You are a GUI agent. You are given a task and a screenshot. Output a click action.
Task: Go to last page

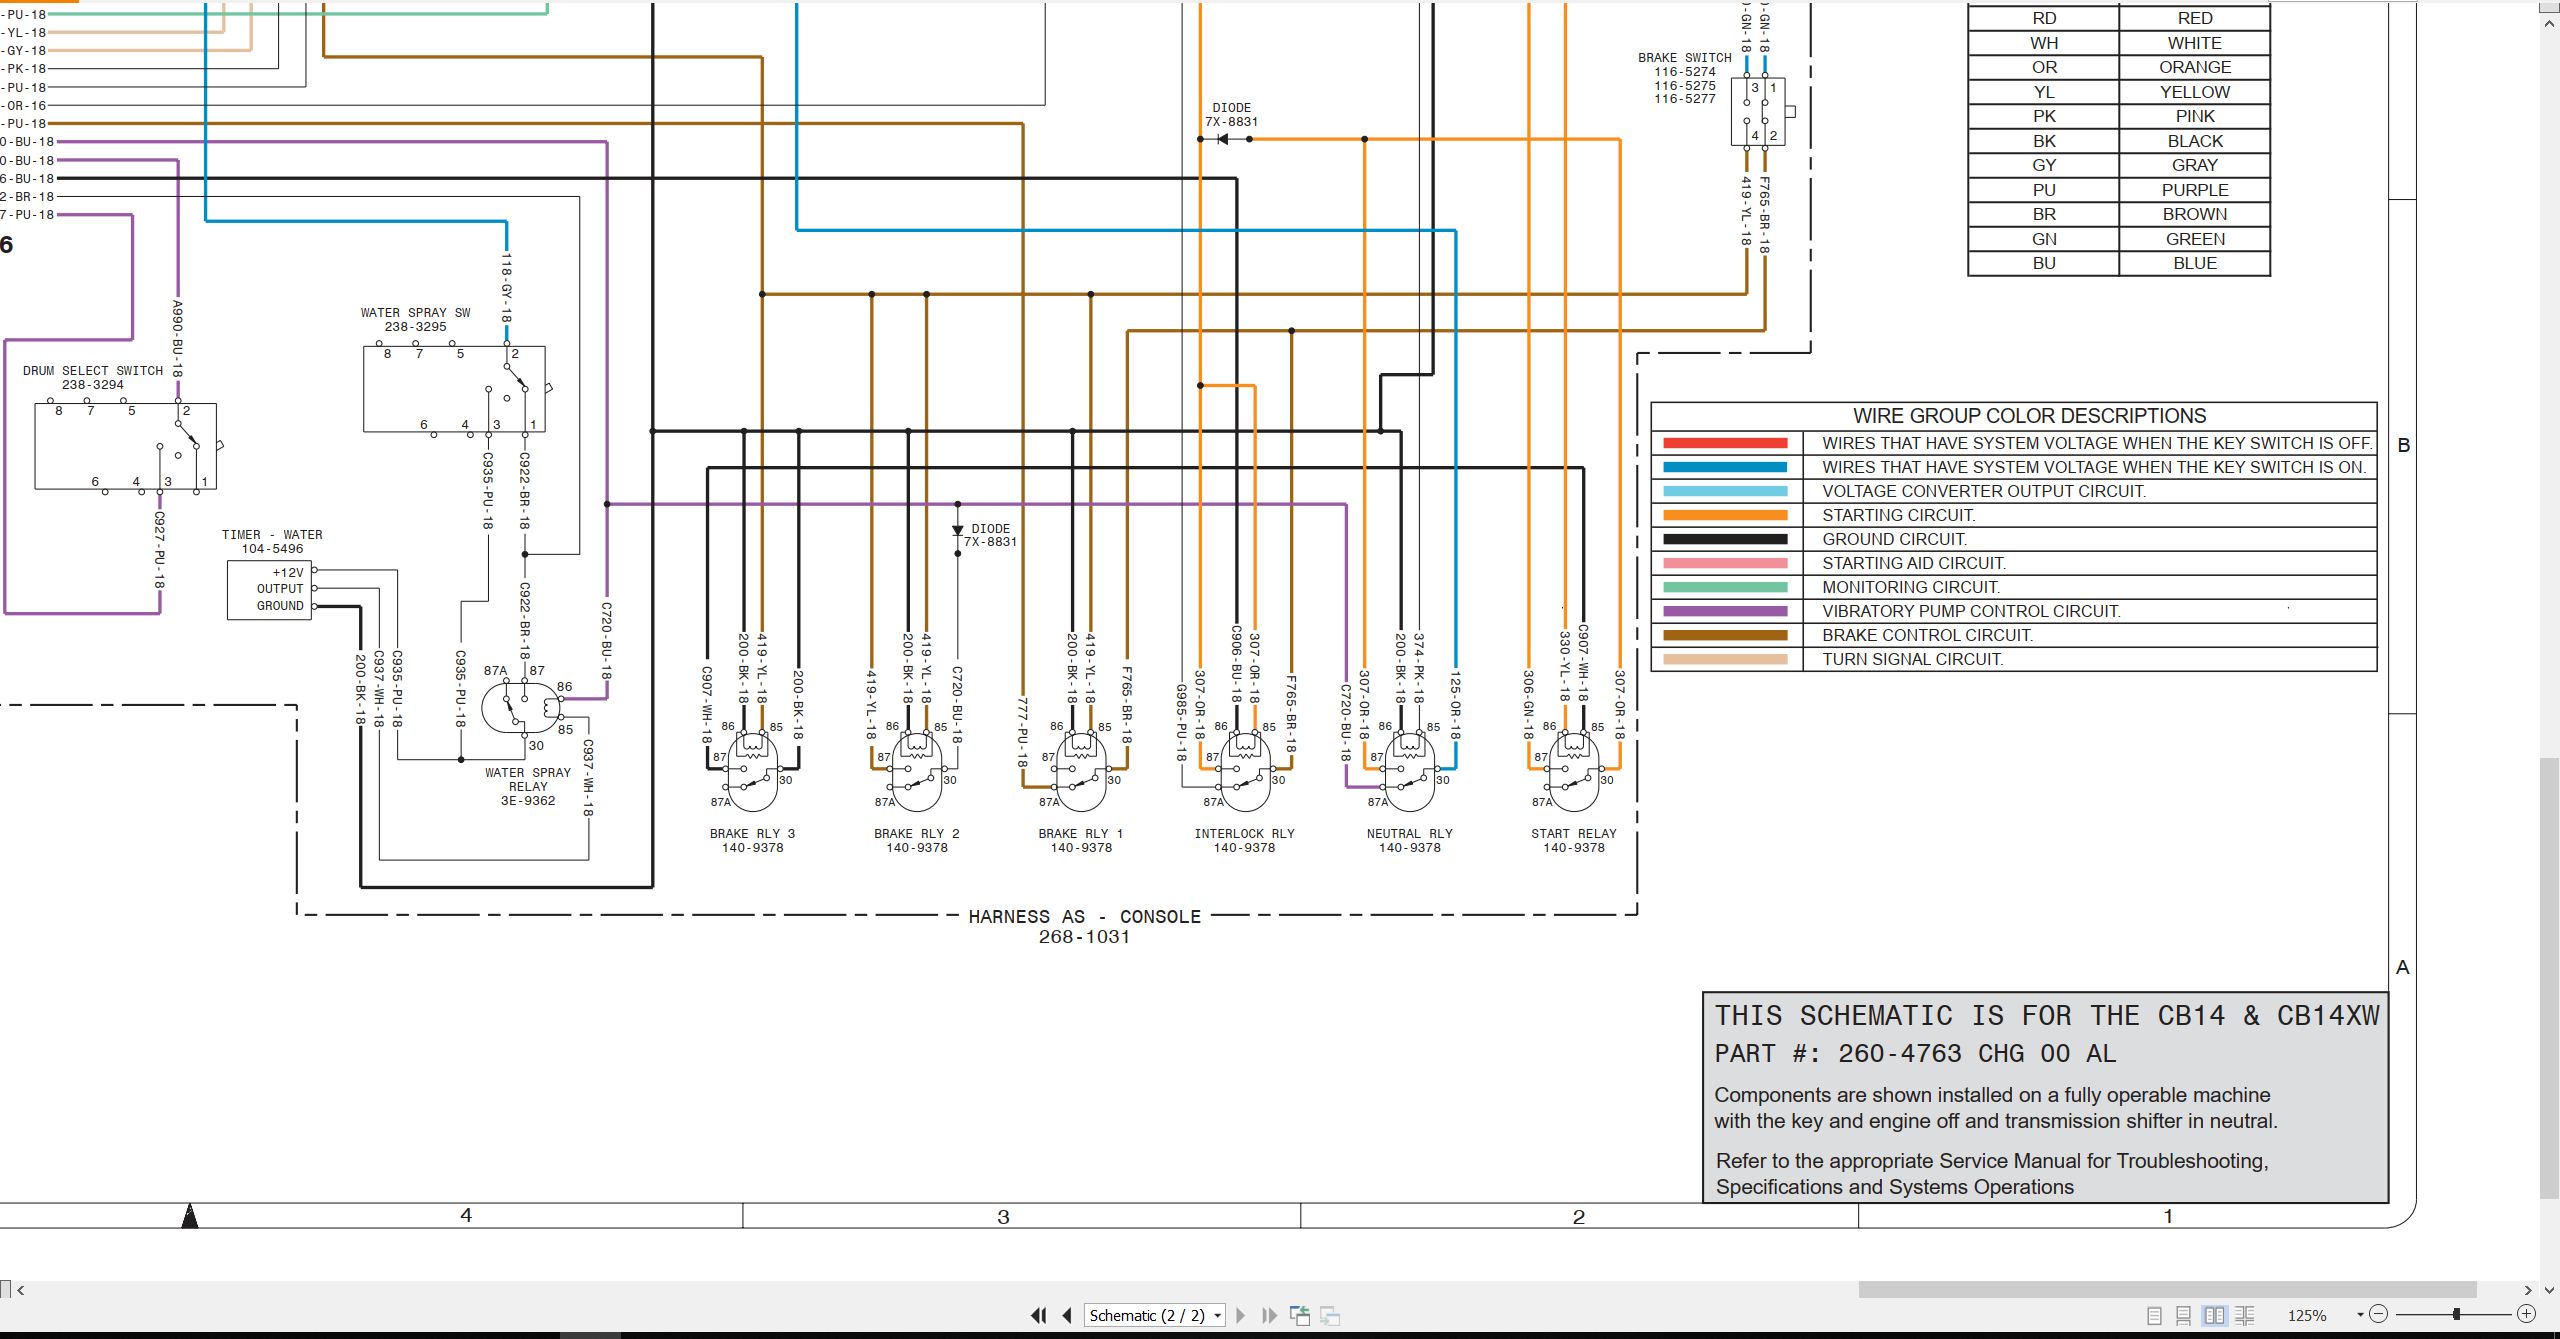[1269, 1315]
